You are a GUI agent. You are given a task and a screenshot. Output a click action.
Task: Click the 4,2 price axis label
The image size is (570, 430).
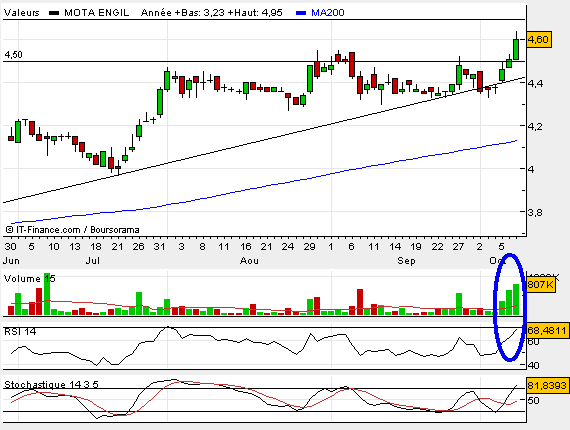coord(535,126)
